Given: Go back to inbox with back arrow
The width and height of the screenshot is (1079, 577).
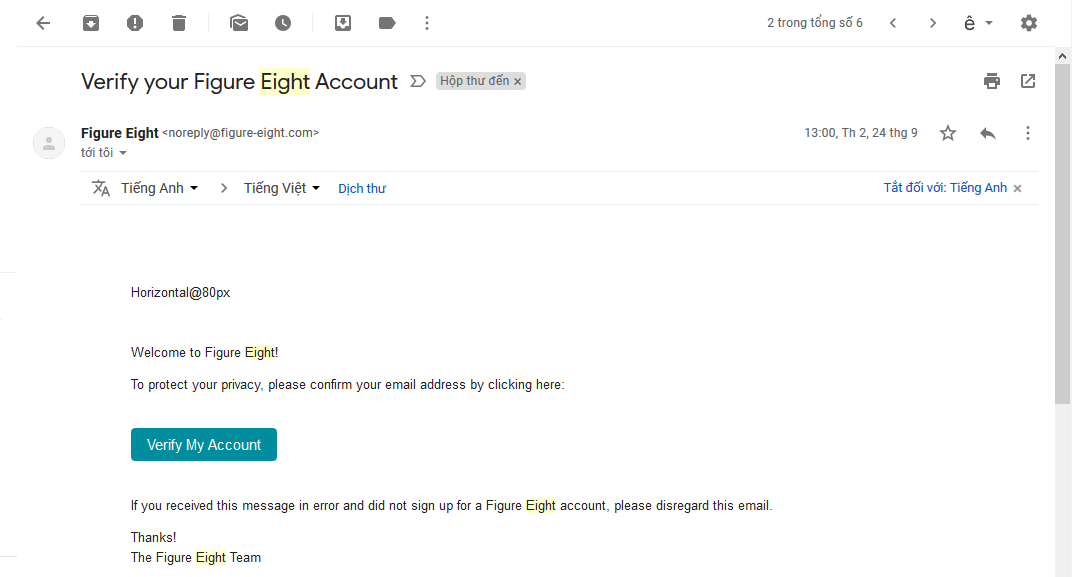Looking at the screenshot, I should pos(43,23).
